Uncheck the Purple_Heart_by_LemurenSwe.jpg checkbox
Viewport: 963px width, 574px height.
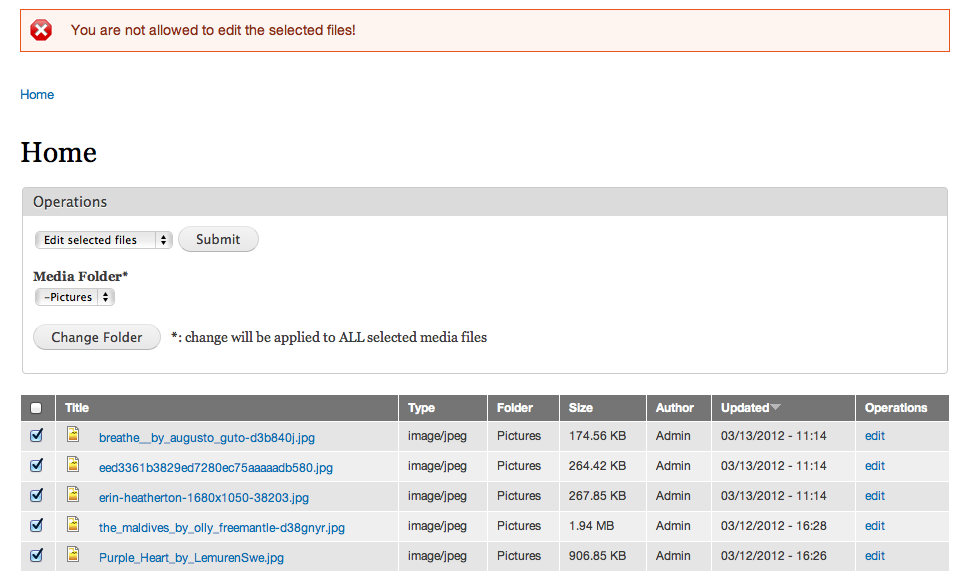click(37, 556)
